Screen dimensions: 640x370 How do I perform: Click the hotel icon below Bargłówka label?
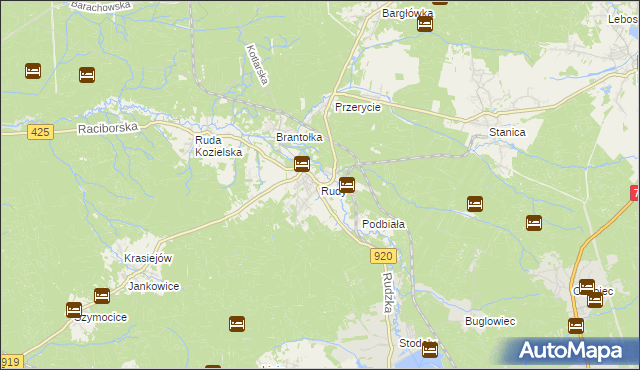425,24
